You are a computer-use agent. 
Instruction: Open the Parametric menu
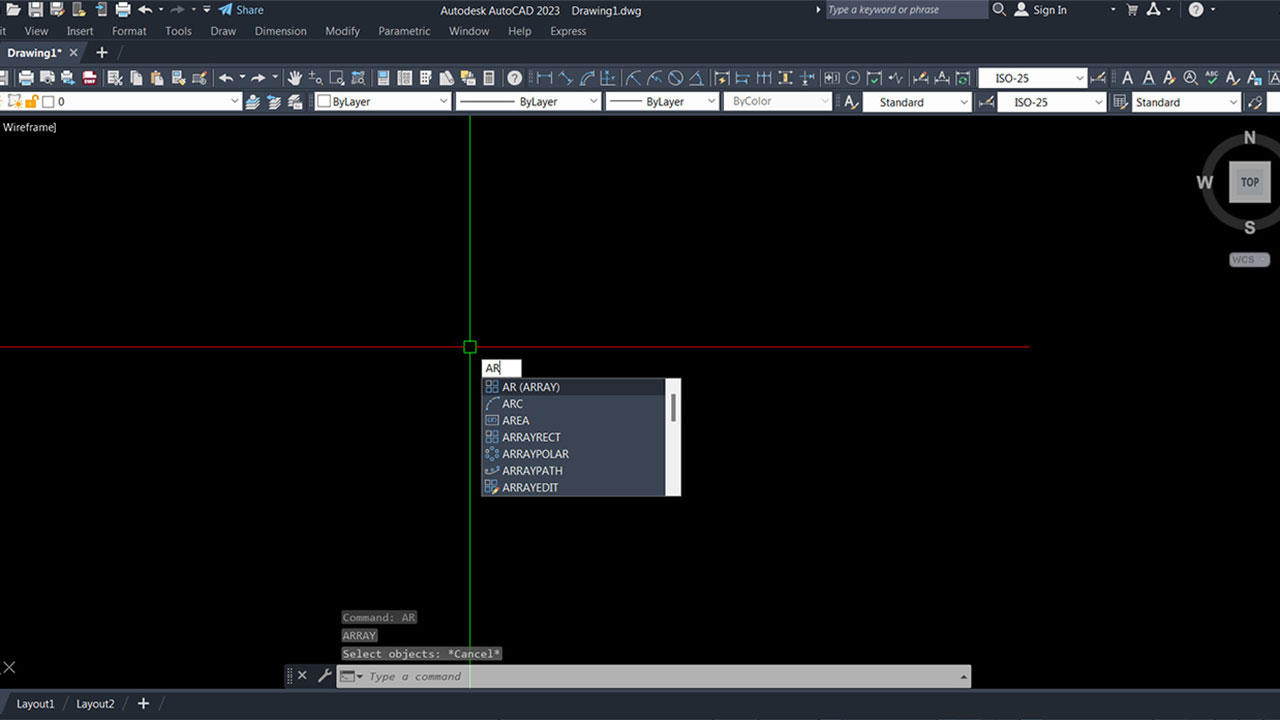[405, 31]
